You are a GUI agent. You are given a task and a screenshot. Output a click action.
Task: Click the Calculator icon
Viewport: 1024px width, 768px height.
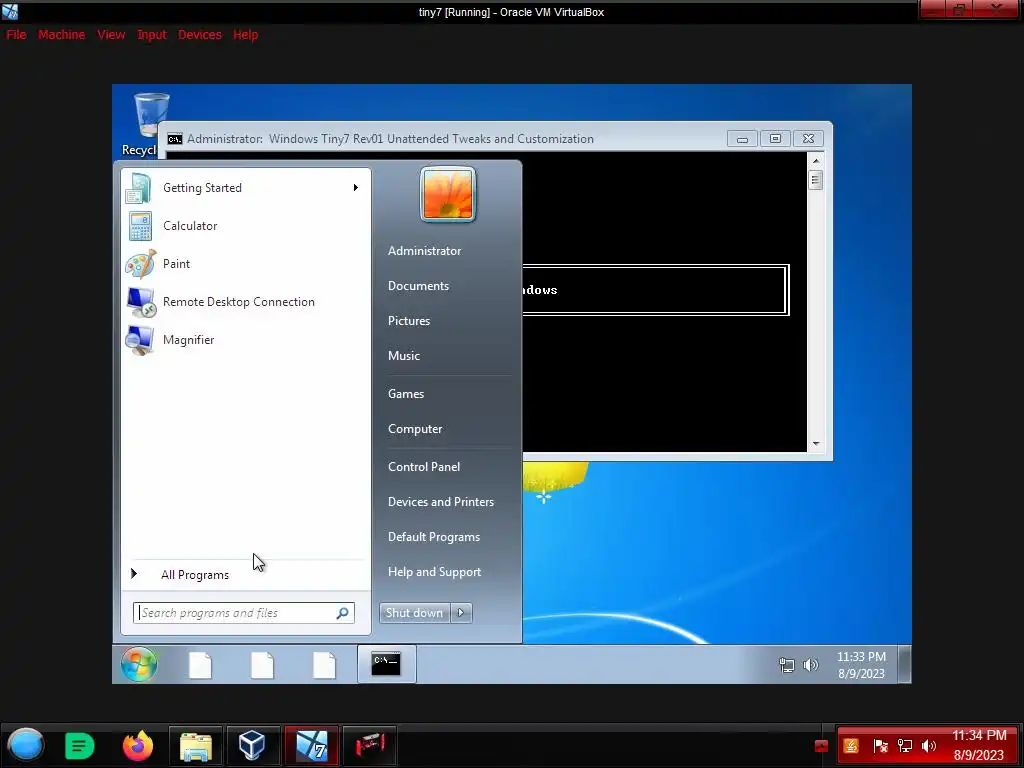pyautogui.click(x=140, y=226)
